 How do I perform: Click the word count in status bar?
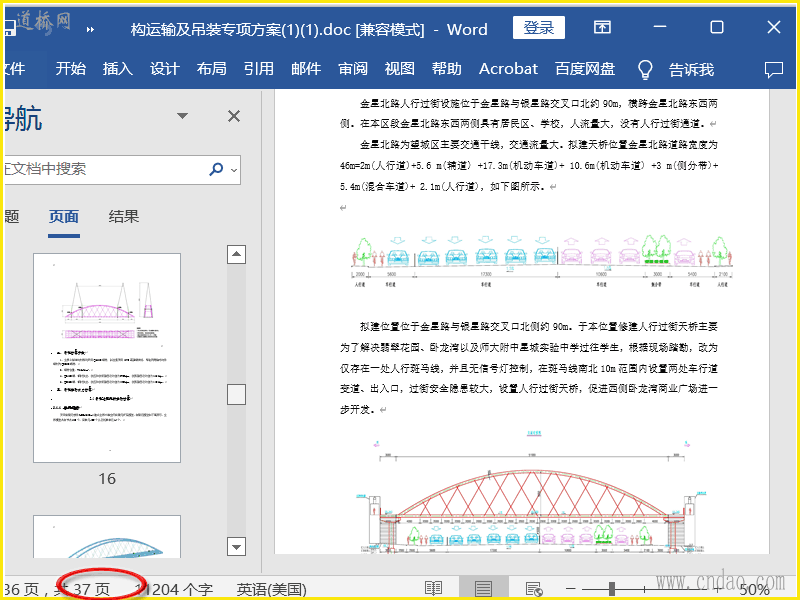(x=173, y=590)
